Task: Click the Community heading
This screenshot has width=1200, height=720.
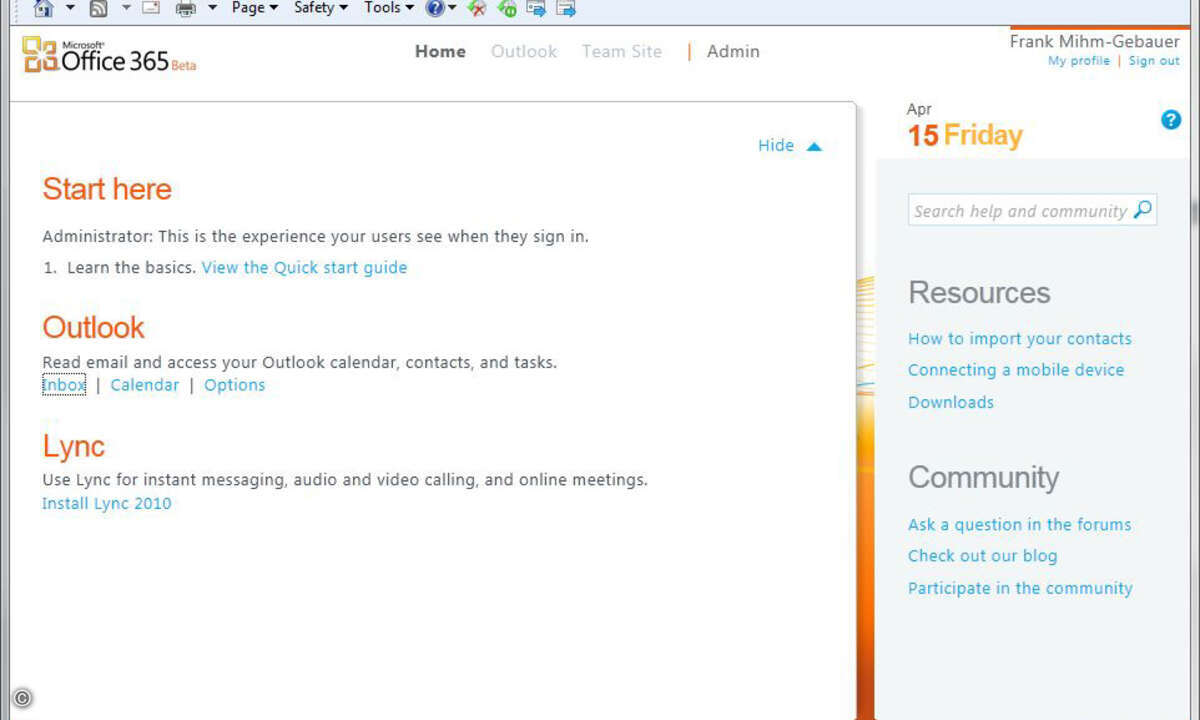Action: pyautogui.click(x=984, y=478)
